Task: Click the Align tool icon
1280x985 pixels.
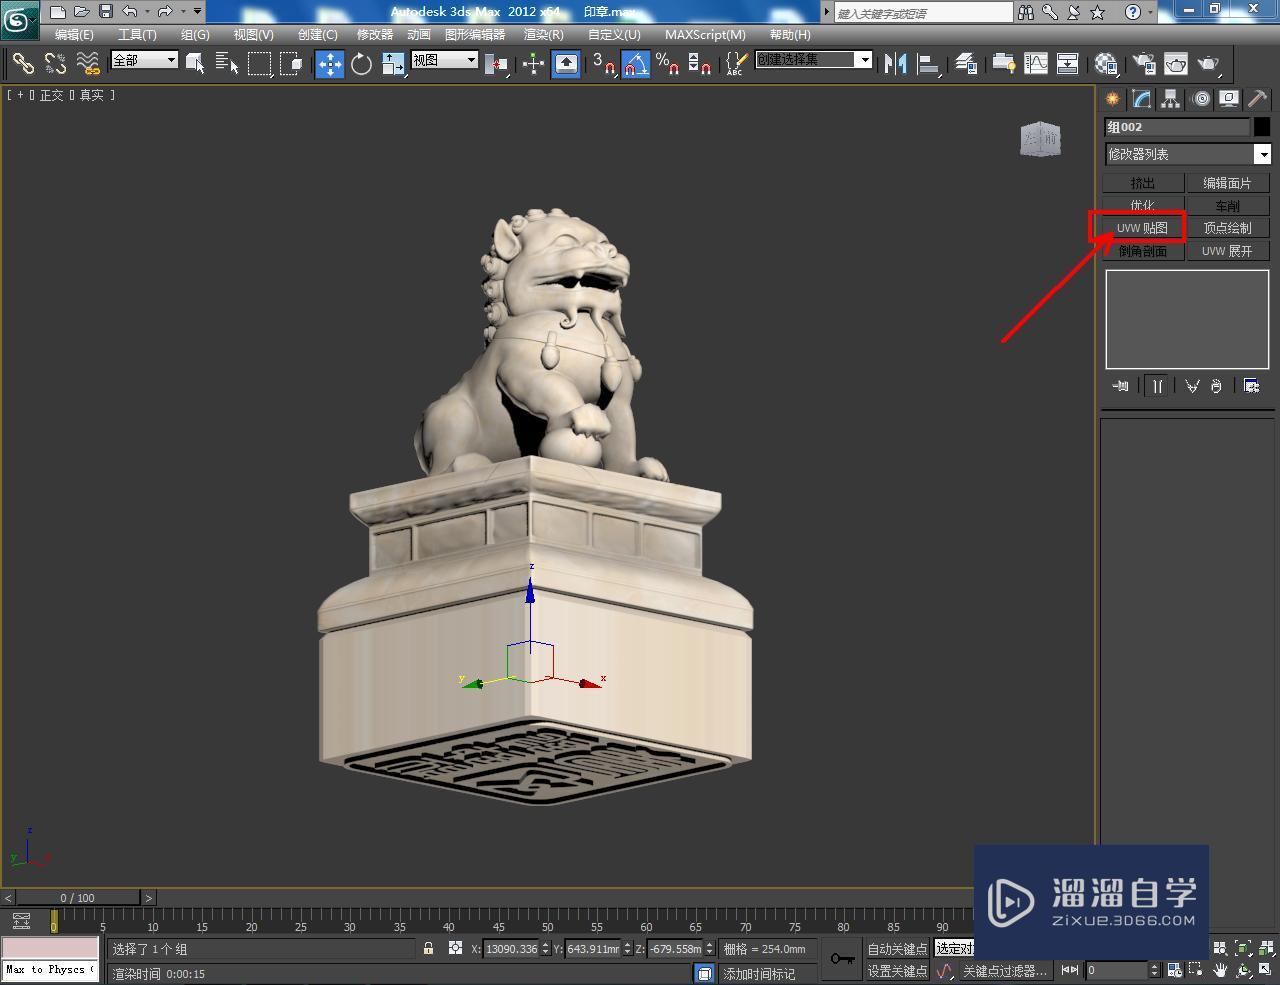Action: pyautogui.click(x=929, y=64)
